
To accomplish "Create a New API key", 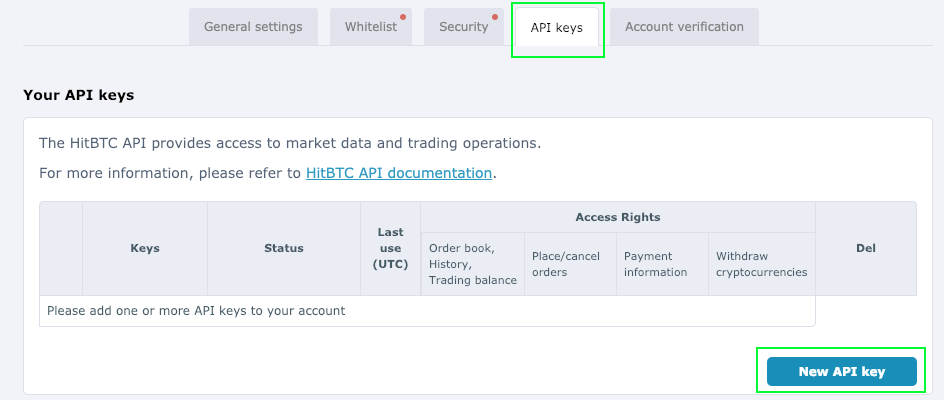I will [842, 372].
